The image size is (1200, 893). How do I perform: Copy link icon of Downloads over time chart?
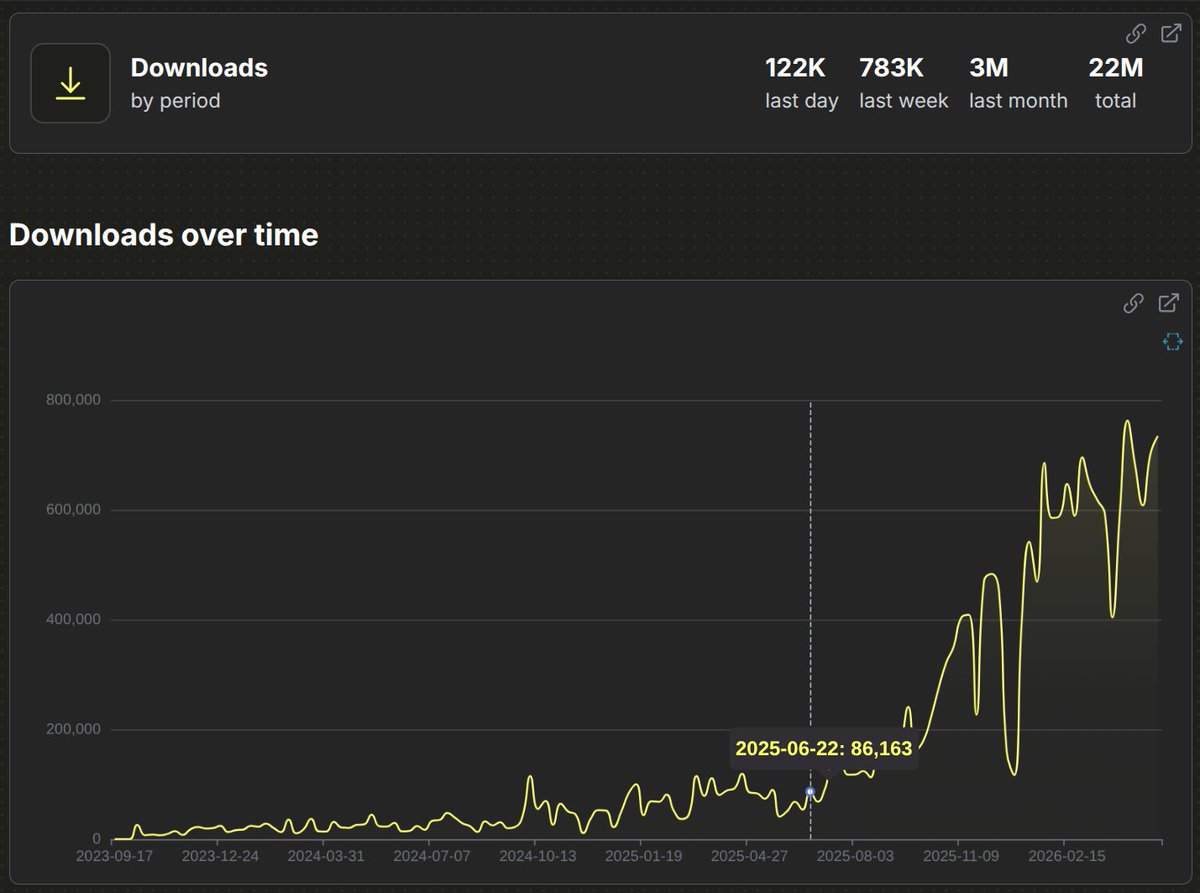[x=1133, y=303]
